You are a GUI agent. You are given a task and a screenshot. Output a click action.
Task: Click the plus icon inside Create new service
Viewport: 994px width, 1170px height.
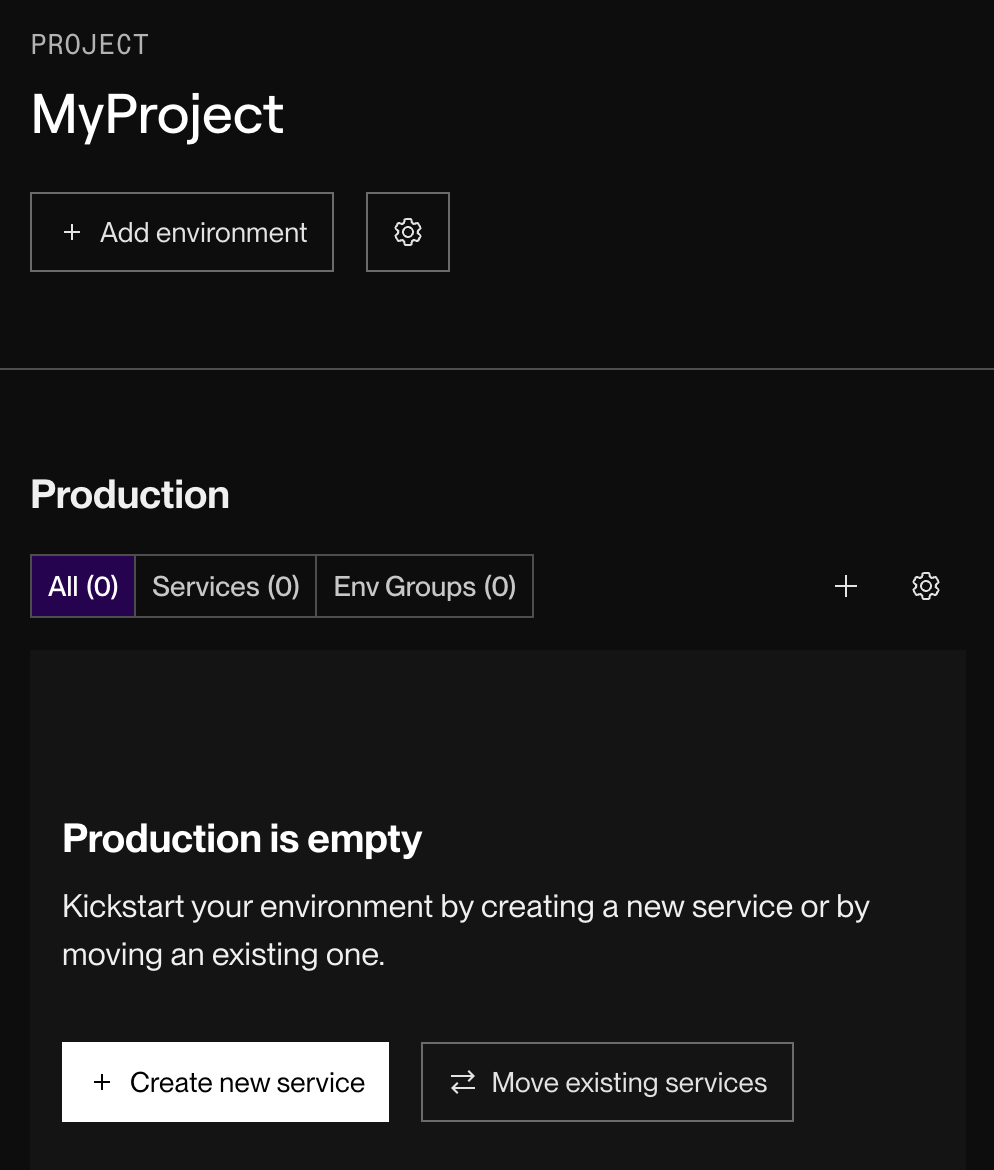[101, 1082]
